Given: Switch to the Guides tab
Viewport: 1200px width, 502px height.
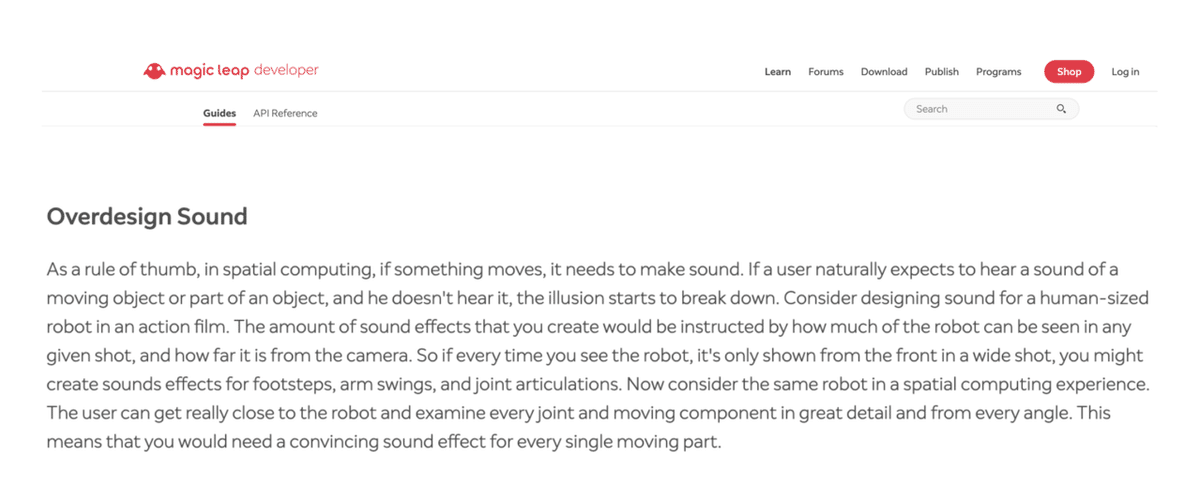Looking at the screenshot, I should point(219,113).
